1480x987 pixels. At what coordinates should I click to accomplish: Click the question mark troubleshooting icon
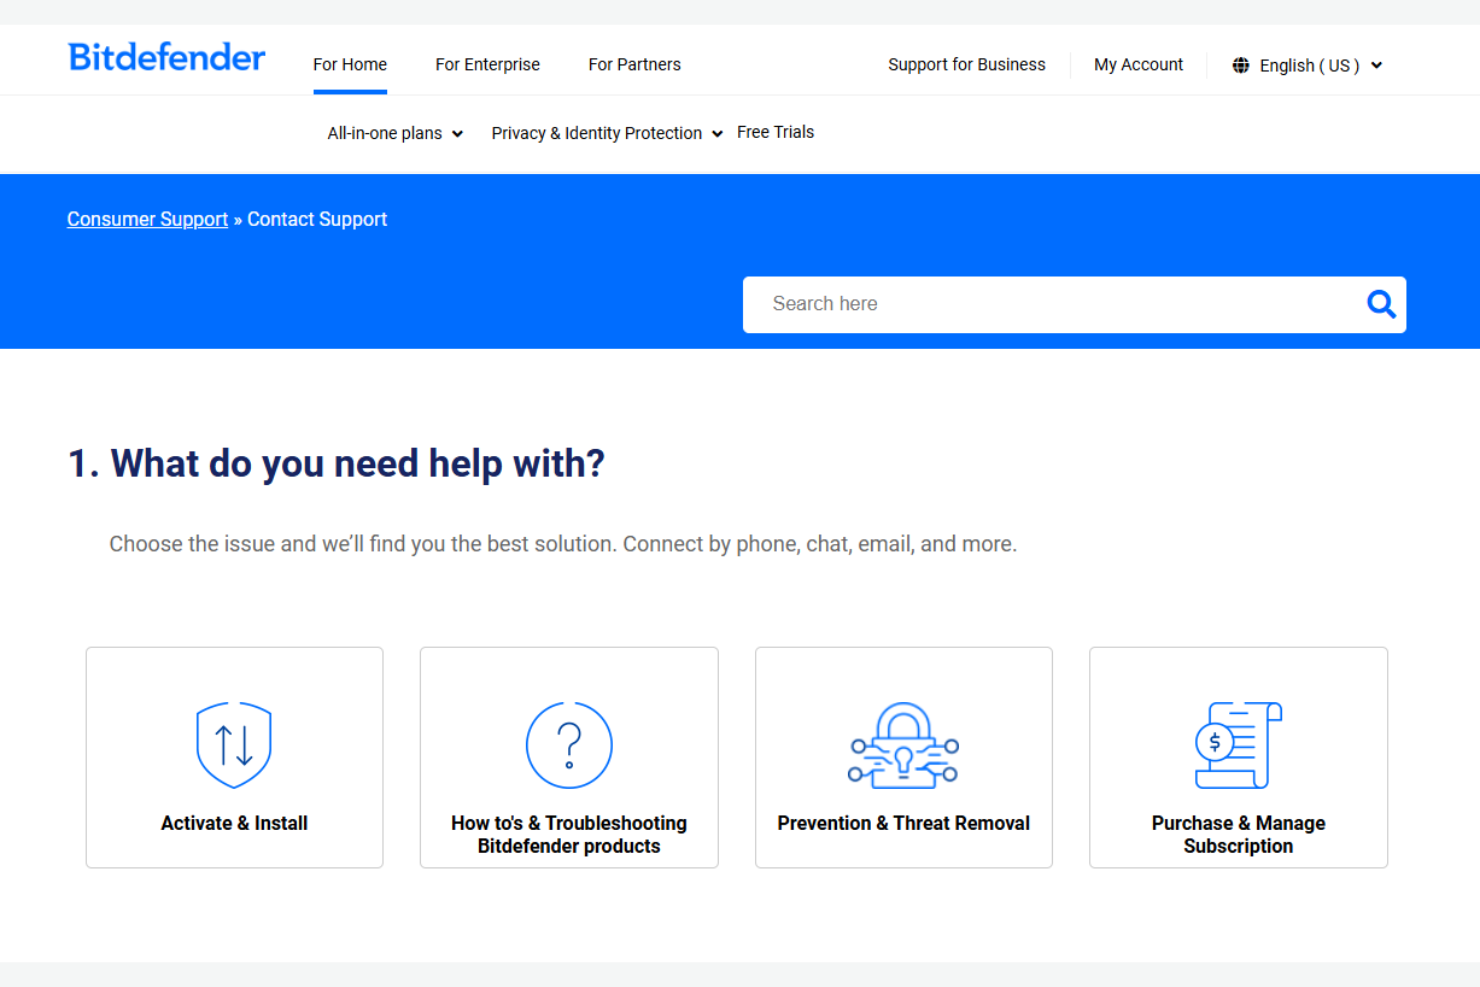[569, 745]
